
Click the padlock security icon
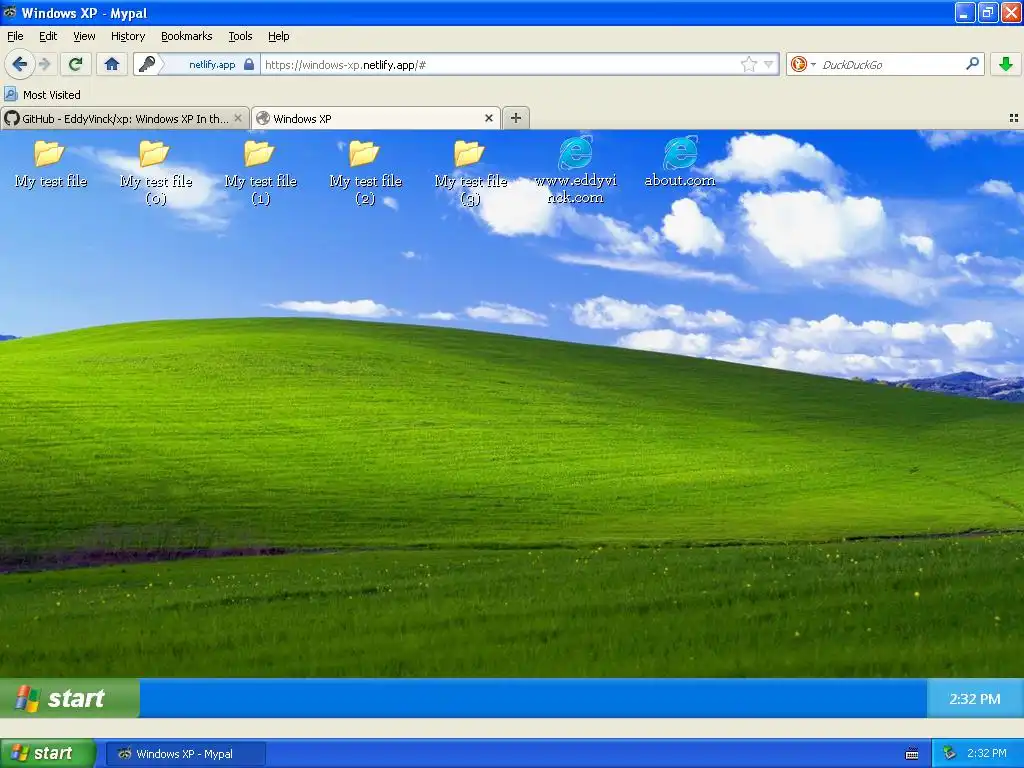tap(249, 64)
